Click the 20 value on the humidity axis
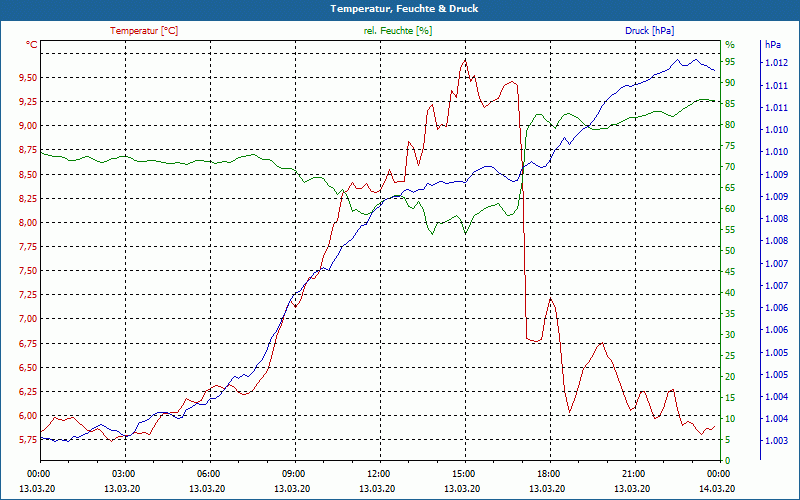Viewport: 800px width, 500px height. [730, 377]
